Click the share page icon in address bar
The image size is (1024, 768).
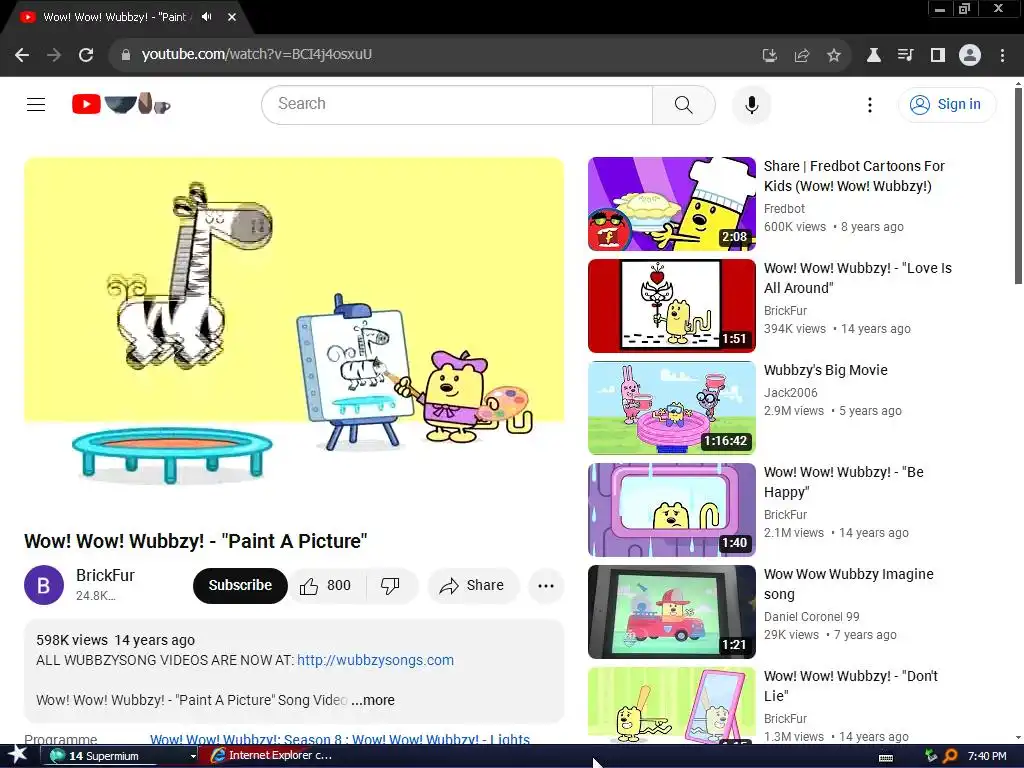click(802, 56)
